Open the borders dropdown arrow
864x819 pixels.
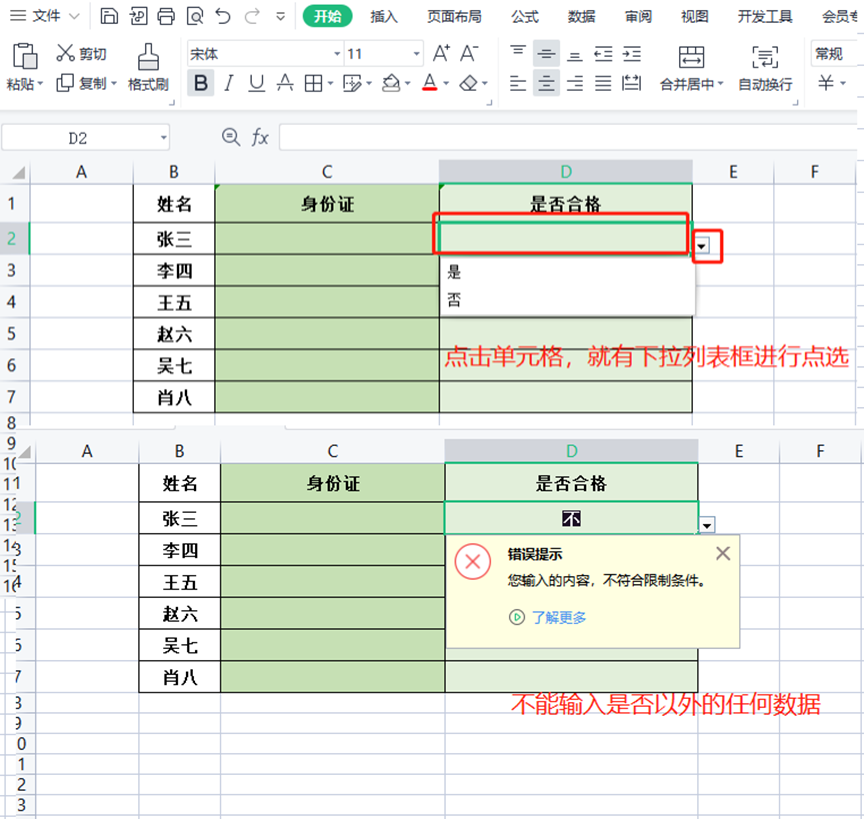click(x=331, y=84)
